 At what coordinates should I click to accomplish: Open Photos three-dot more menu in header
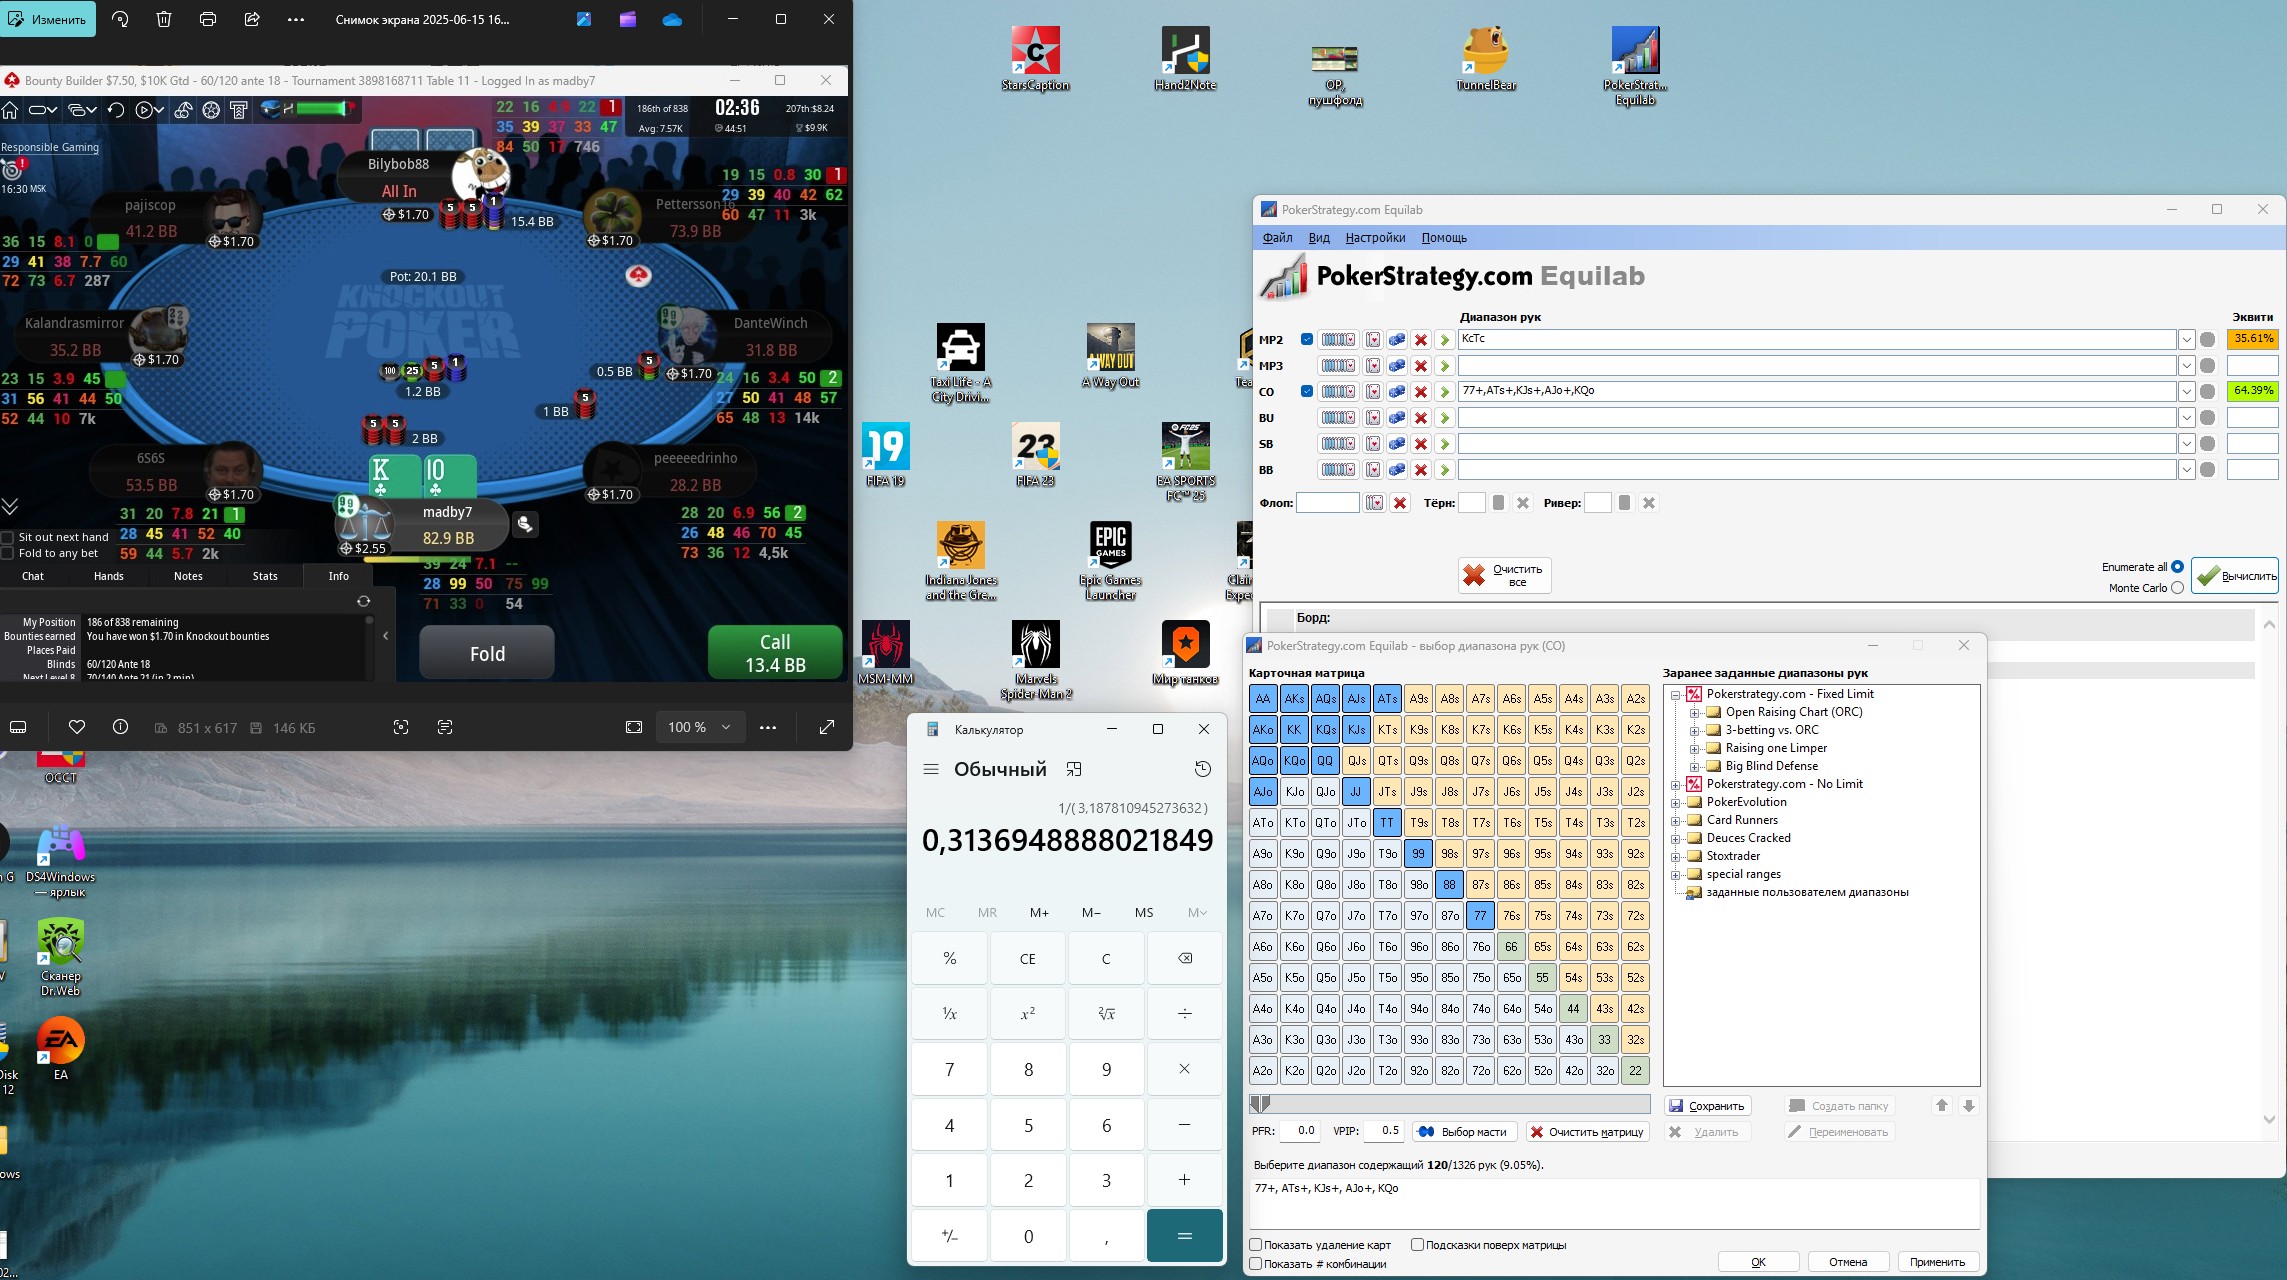click(296, 19)
